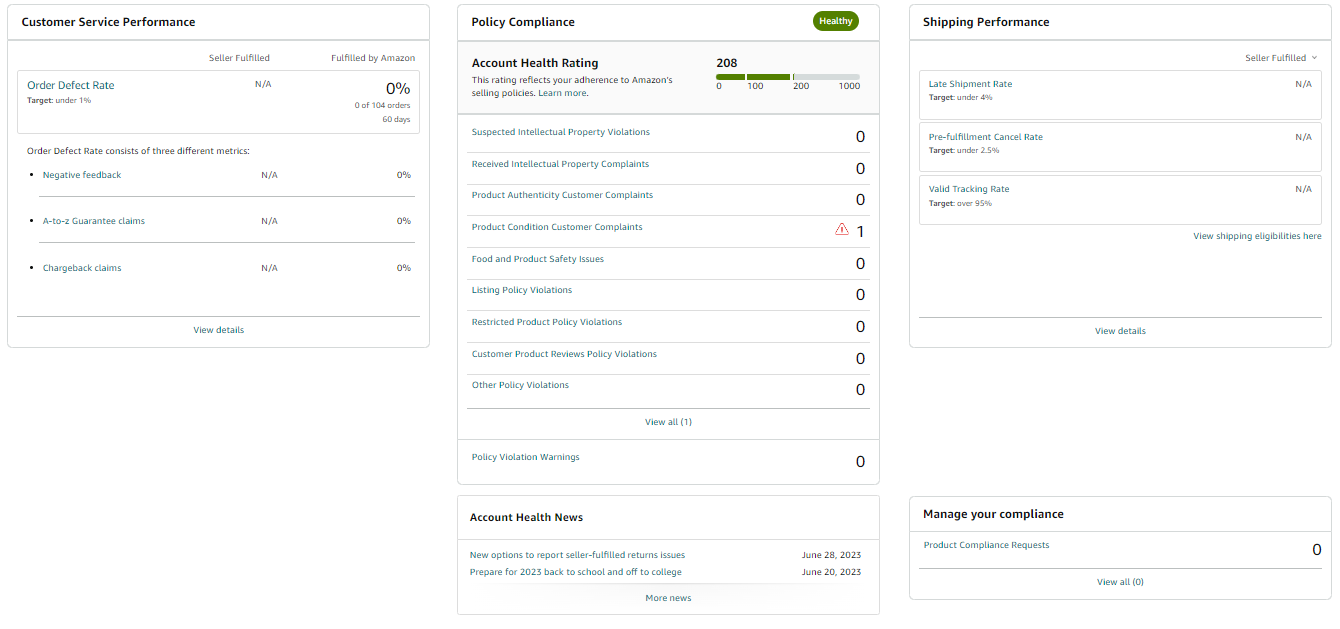
Task: Open Food and Product Safety Issues
Action: click(x=538, y=259)
